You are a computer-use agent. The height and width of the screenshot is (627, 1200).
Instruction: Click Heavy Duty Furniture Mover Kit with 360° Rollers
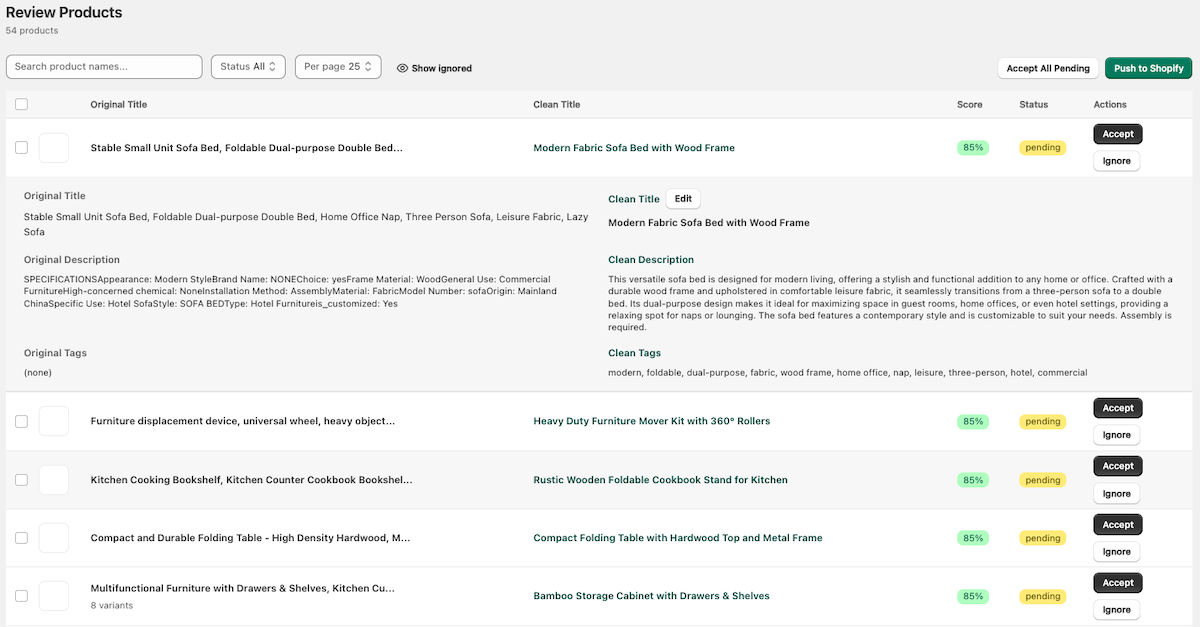pos(652,421)
